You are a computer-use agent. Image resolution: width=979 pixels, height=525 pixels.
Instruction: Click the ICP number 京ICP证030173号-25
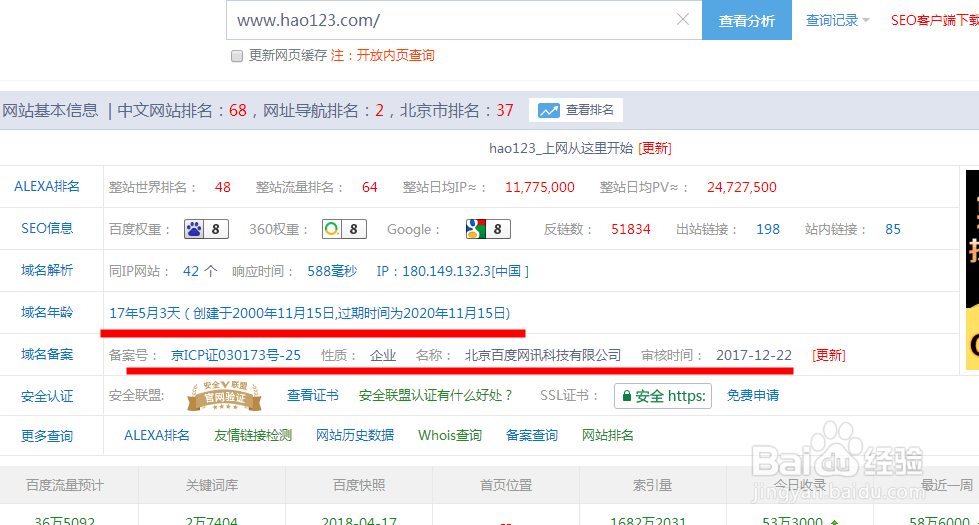[236, 355]
